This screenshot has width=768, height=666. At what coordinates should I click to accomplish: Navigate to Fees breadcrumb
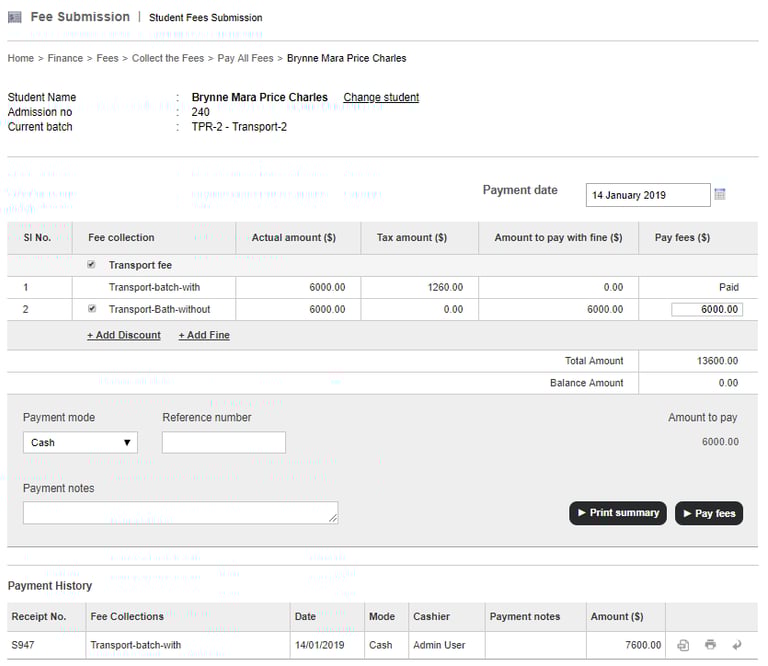point(107,58)
